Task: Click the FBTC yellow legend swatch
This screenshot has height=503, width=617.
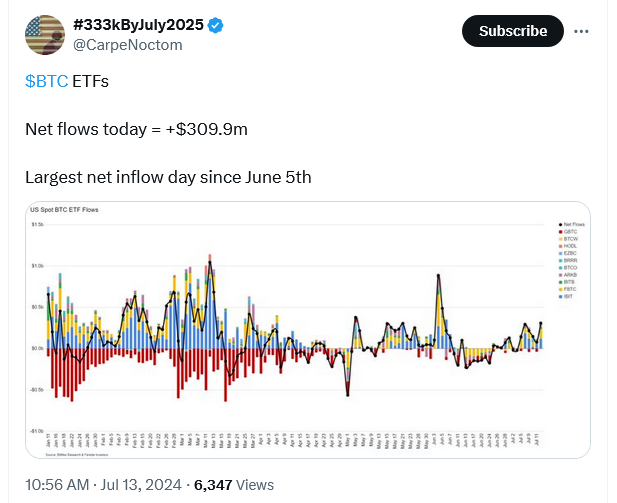Action: [559, 290]
